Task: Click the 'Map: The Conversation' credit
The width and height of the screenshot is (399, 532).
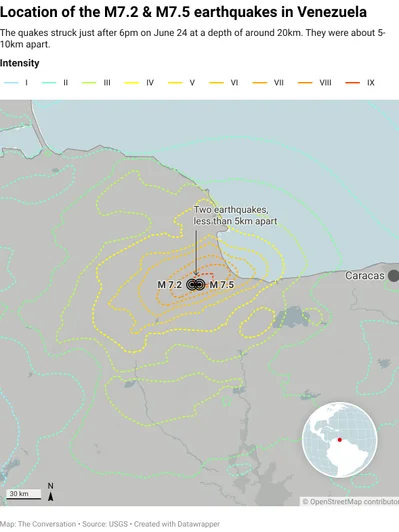Action: click(x=38, y=524)
